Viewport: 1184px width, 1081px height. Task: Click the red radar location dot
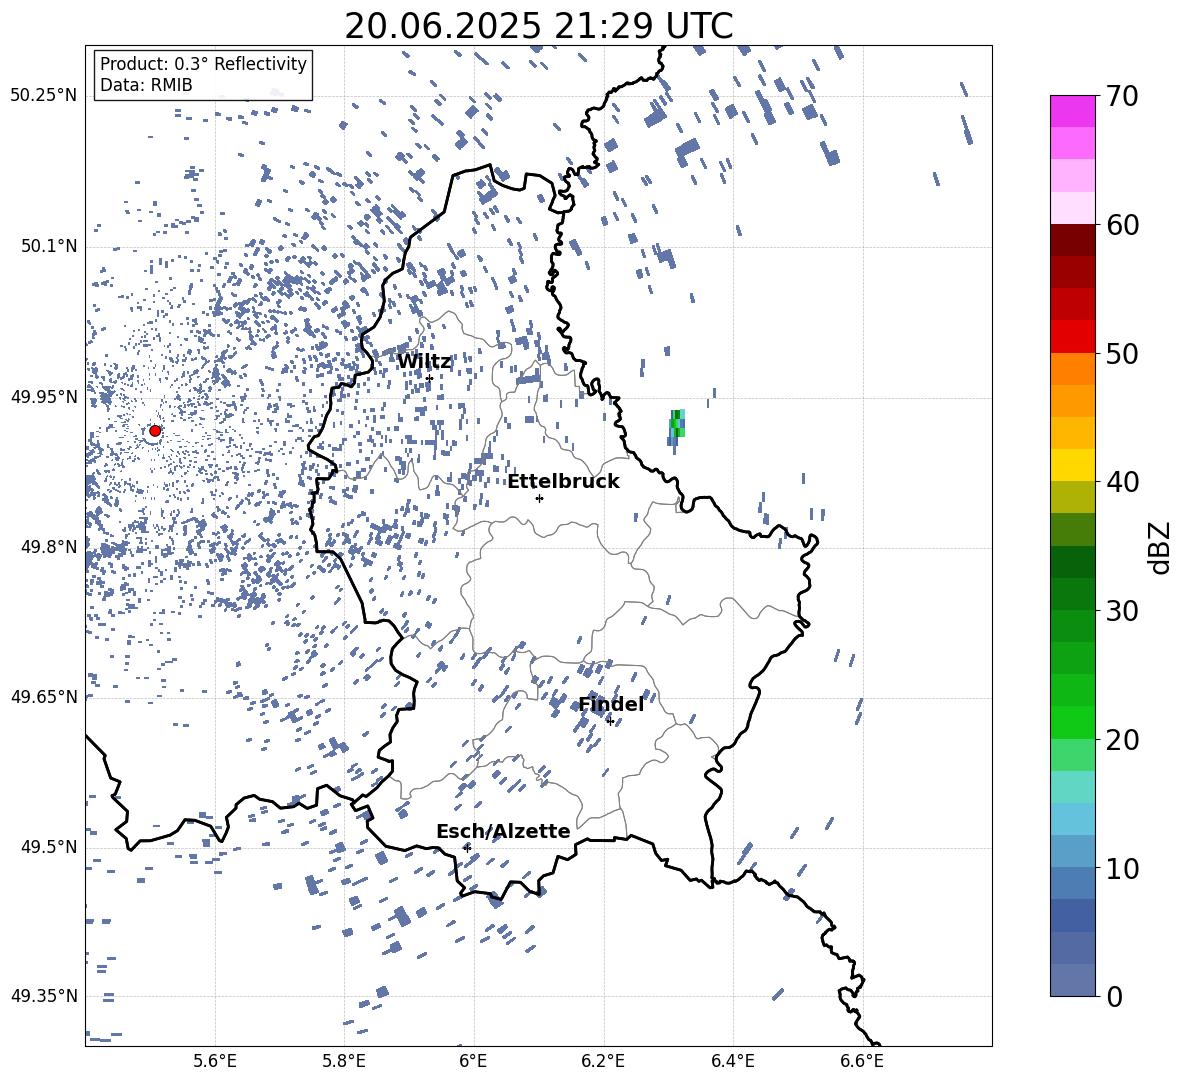click(x=155, y=431)
